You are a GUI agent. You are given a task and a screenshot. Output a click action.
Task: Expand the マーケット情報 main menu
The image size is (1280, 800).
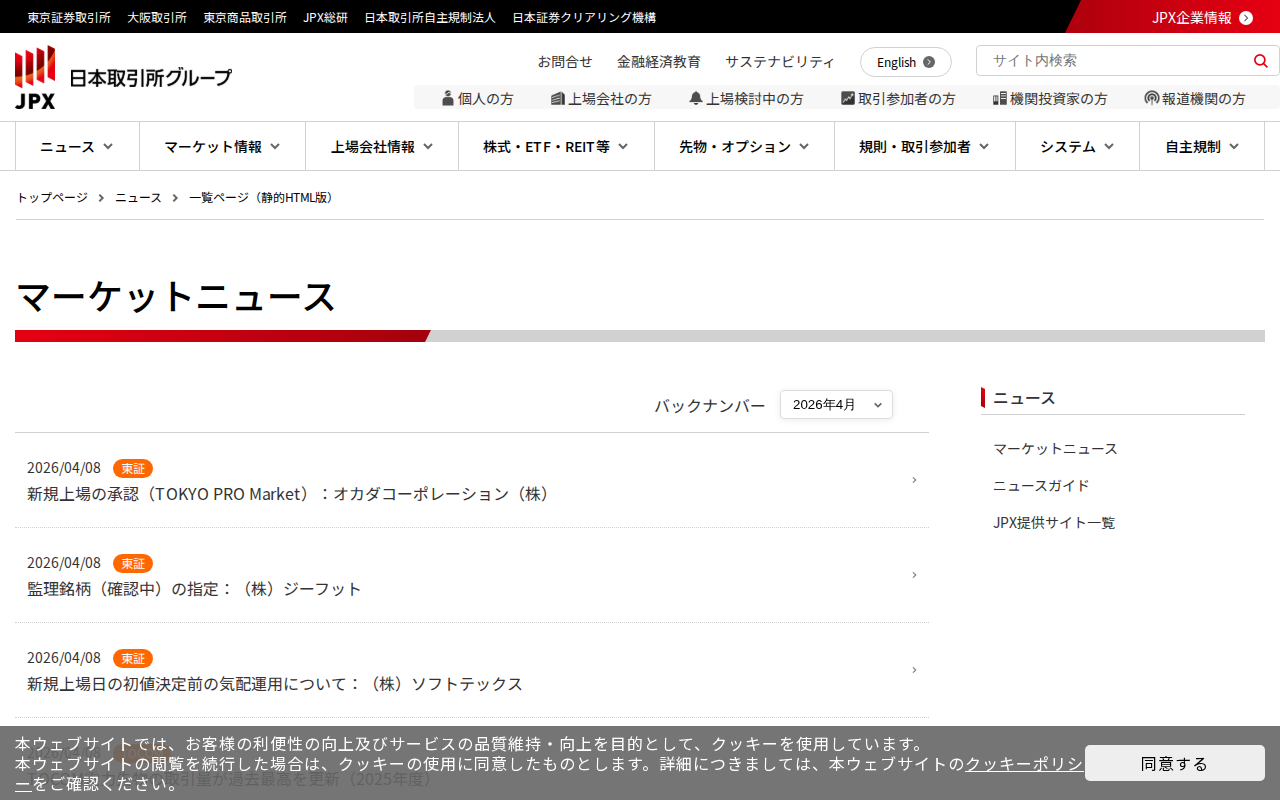point(222,146)
